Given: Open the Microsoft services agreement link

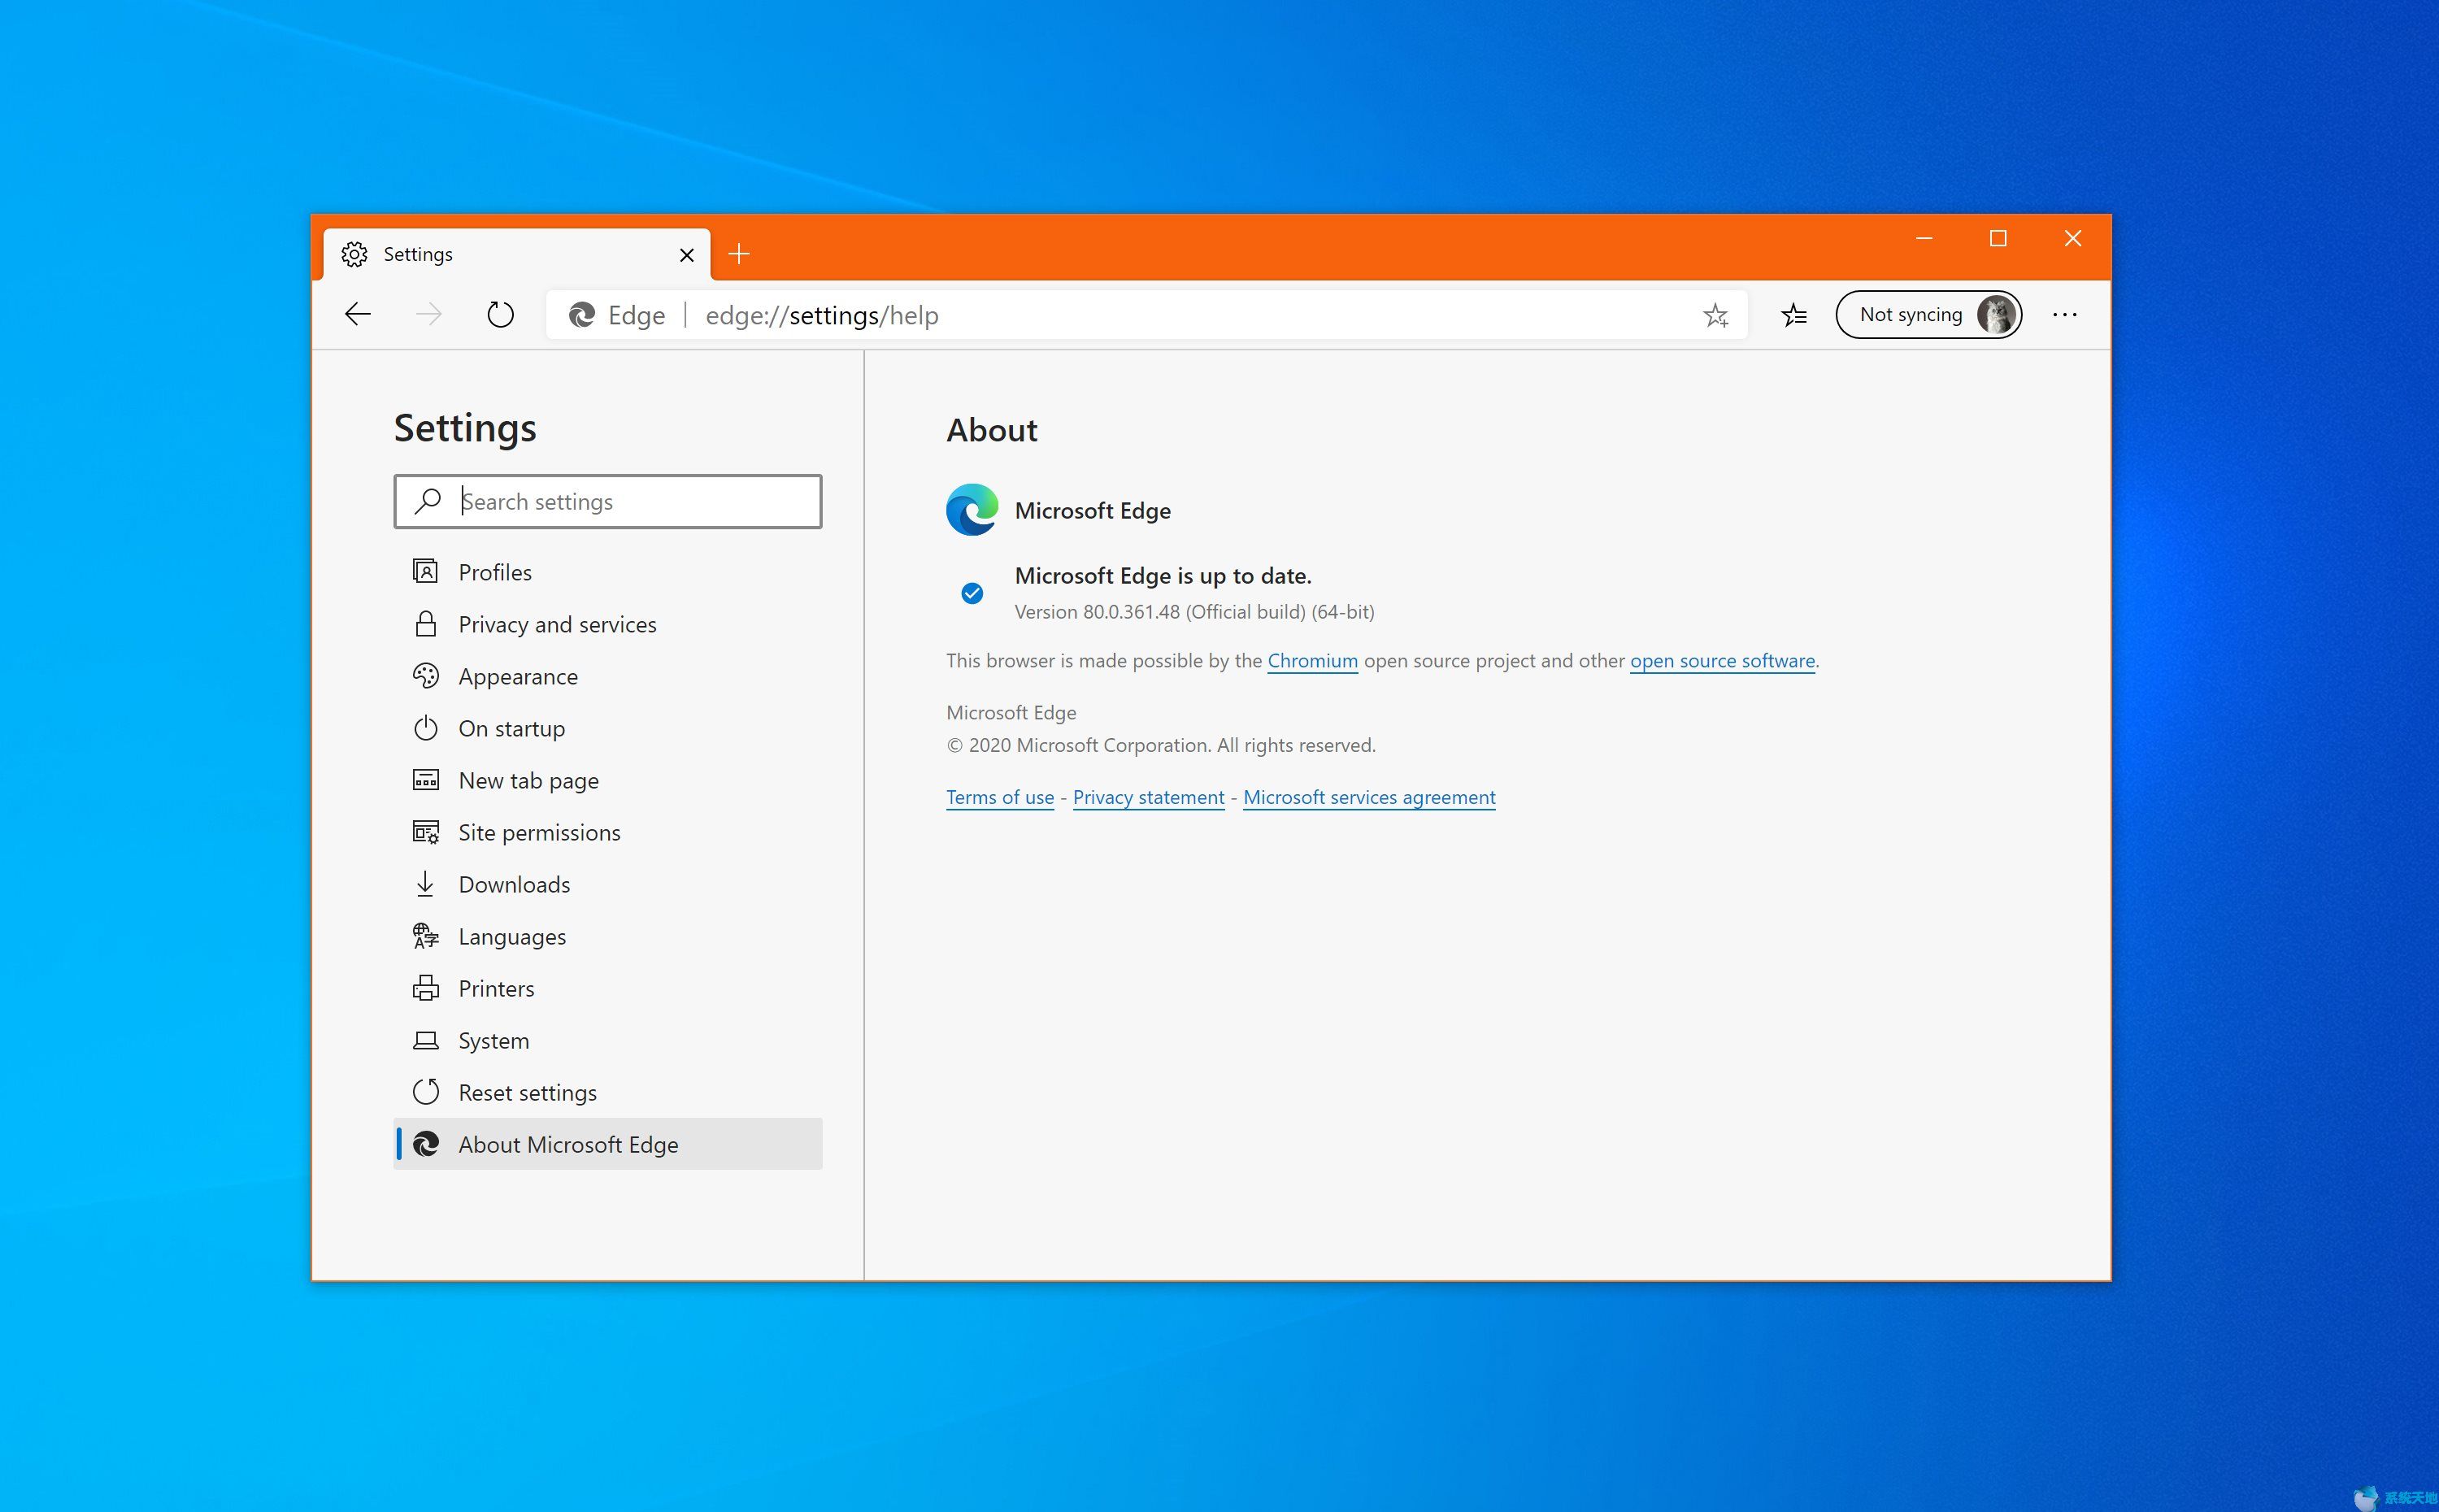Looking at the screenshot, I should (x=1369, y=797).
